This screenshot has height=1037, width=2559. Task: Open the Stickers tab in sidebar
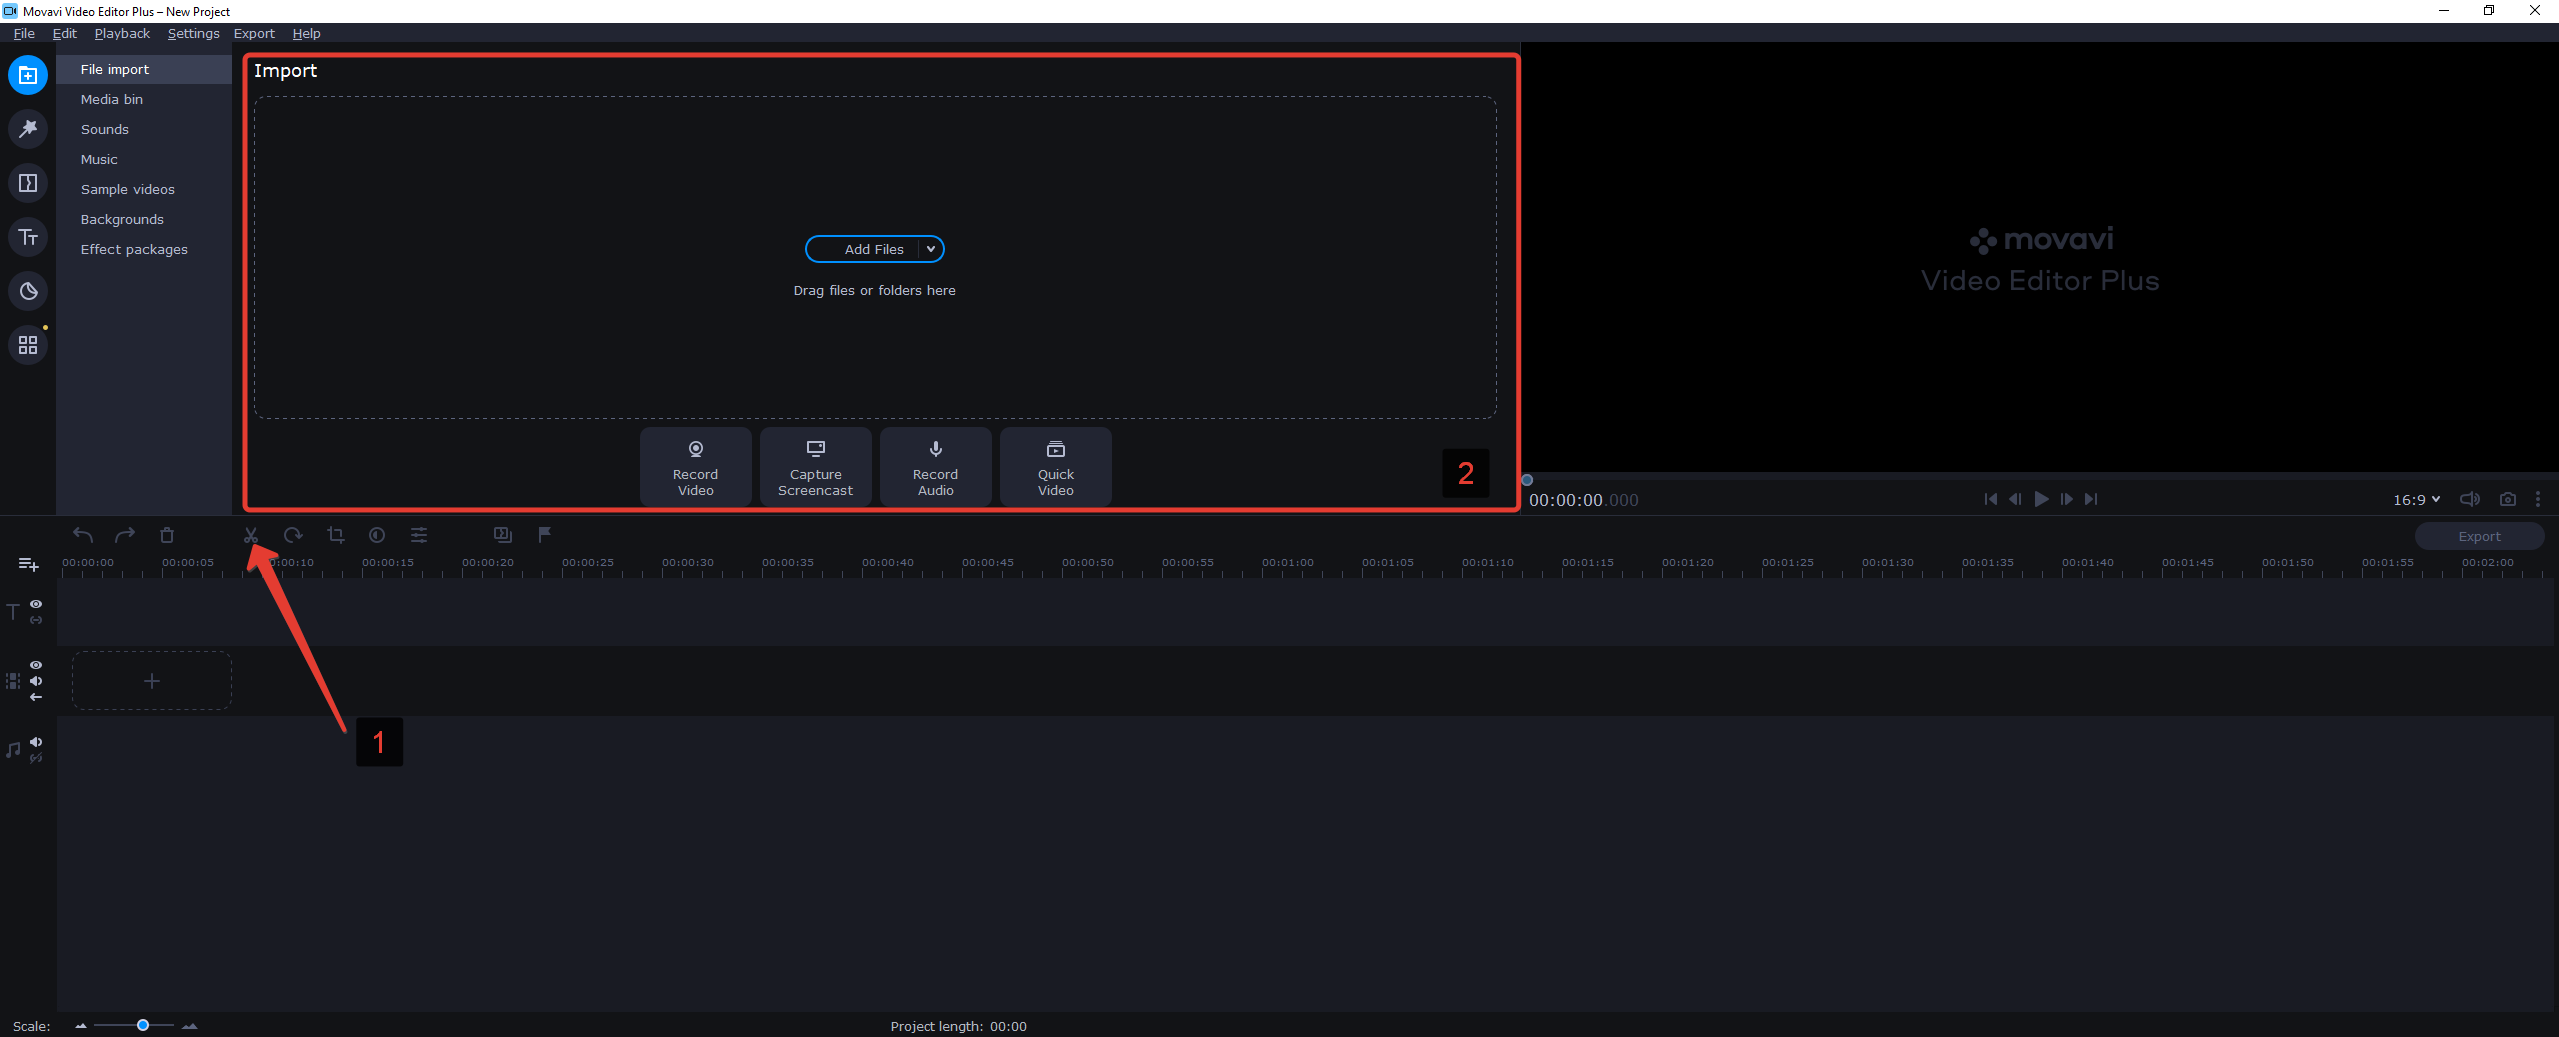[x=28, y=291]
